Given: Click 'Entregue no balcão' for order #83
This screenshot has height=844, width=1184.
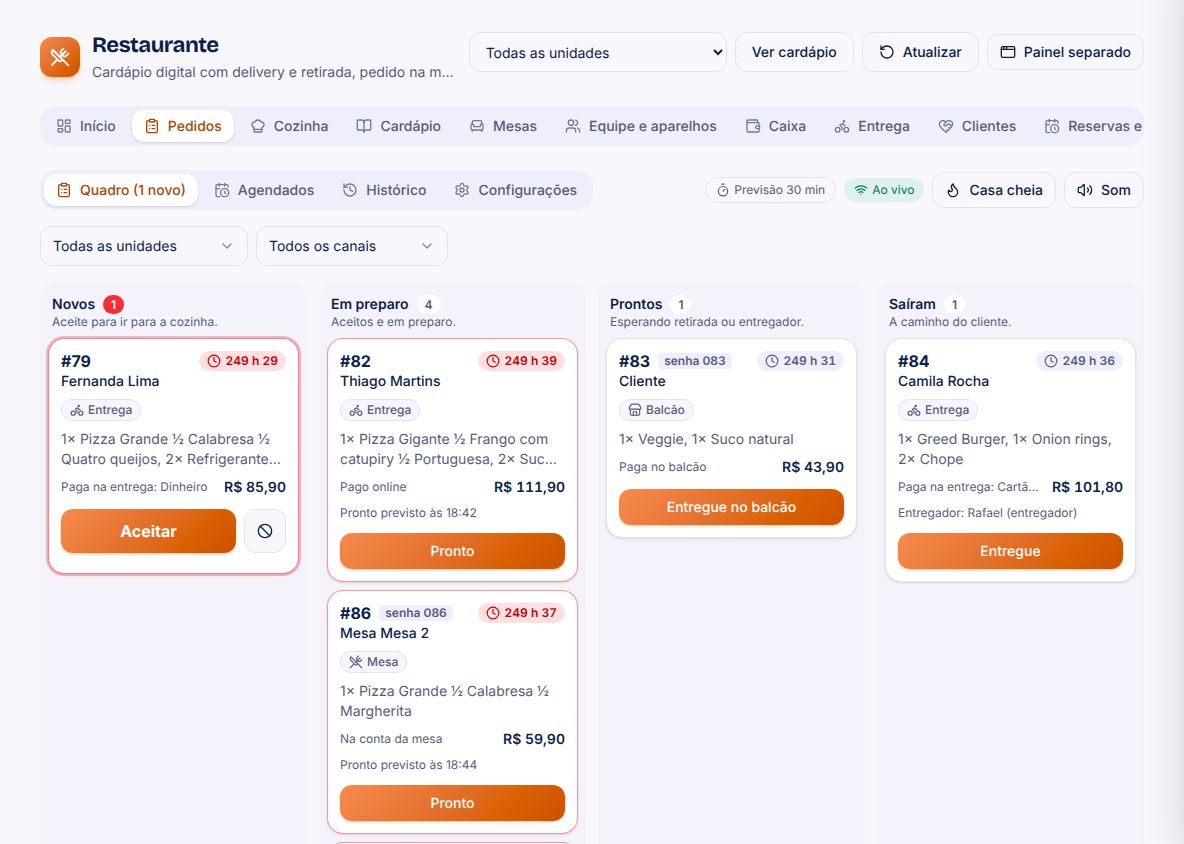Looking at the screenshot, I should [731, 507].
